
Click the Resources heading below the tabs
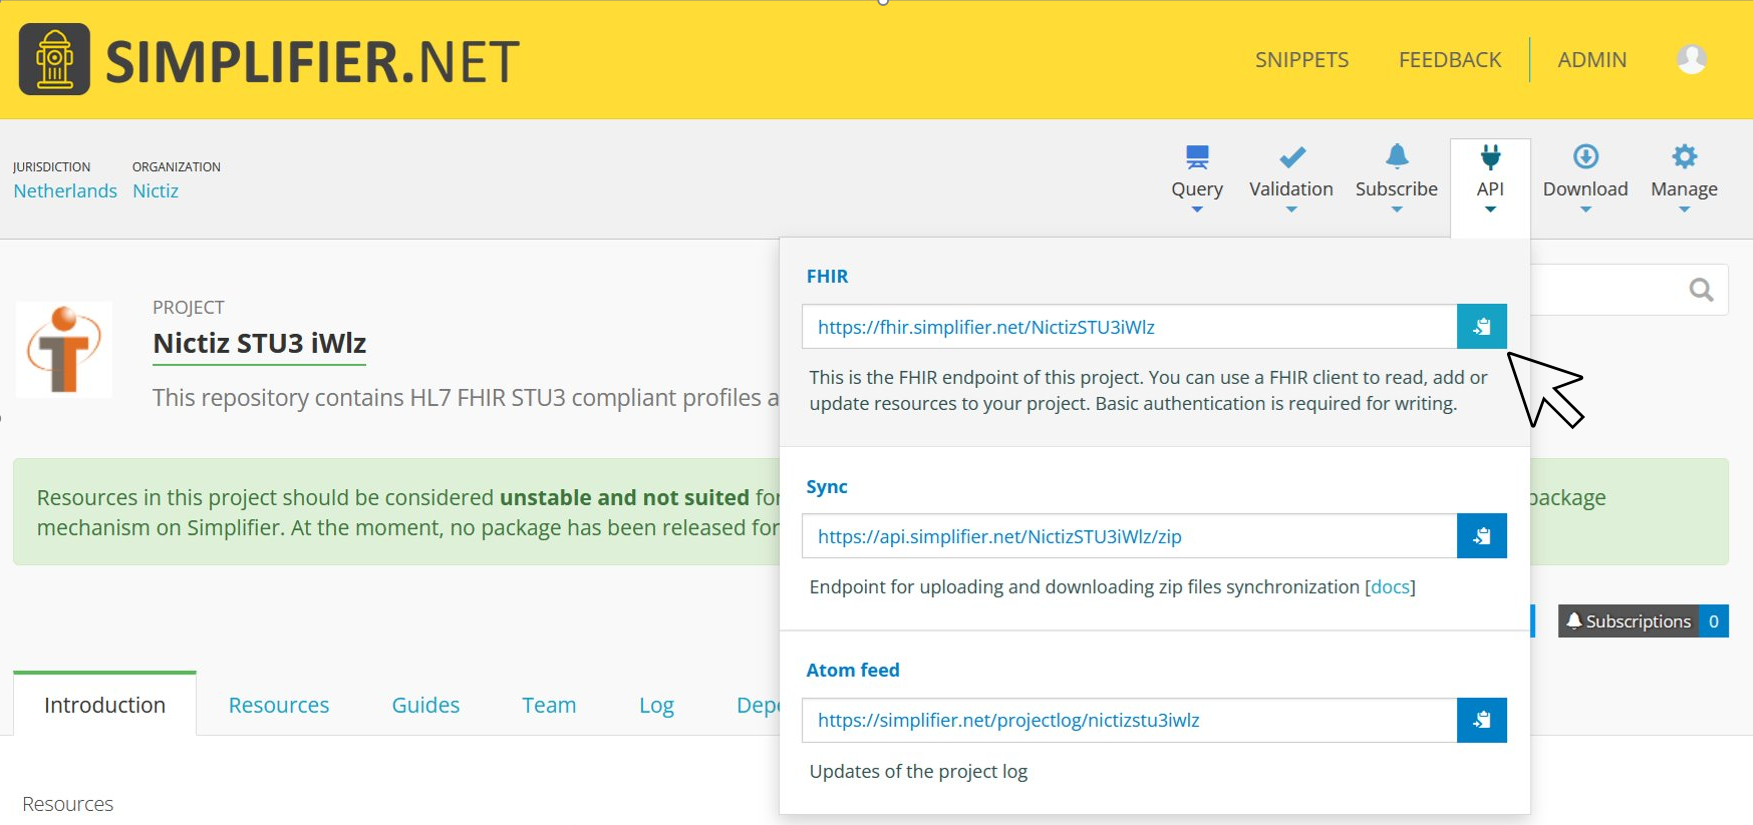pos(68,804)
